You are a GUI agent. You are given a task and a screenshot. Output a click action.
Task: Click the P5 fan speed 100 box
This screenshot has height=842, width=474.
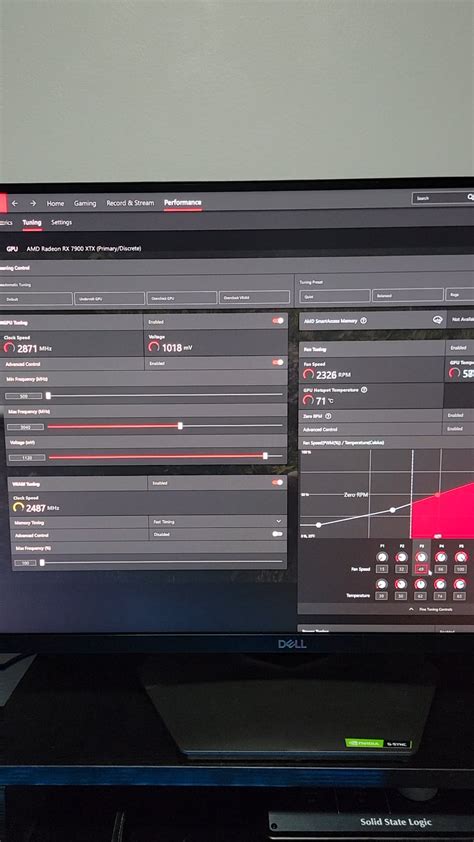tap(460, 569)
